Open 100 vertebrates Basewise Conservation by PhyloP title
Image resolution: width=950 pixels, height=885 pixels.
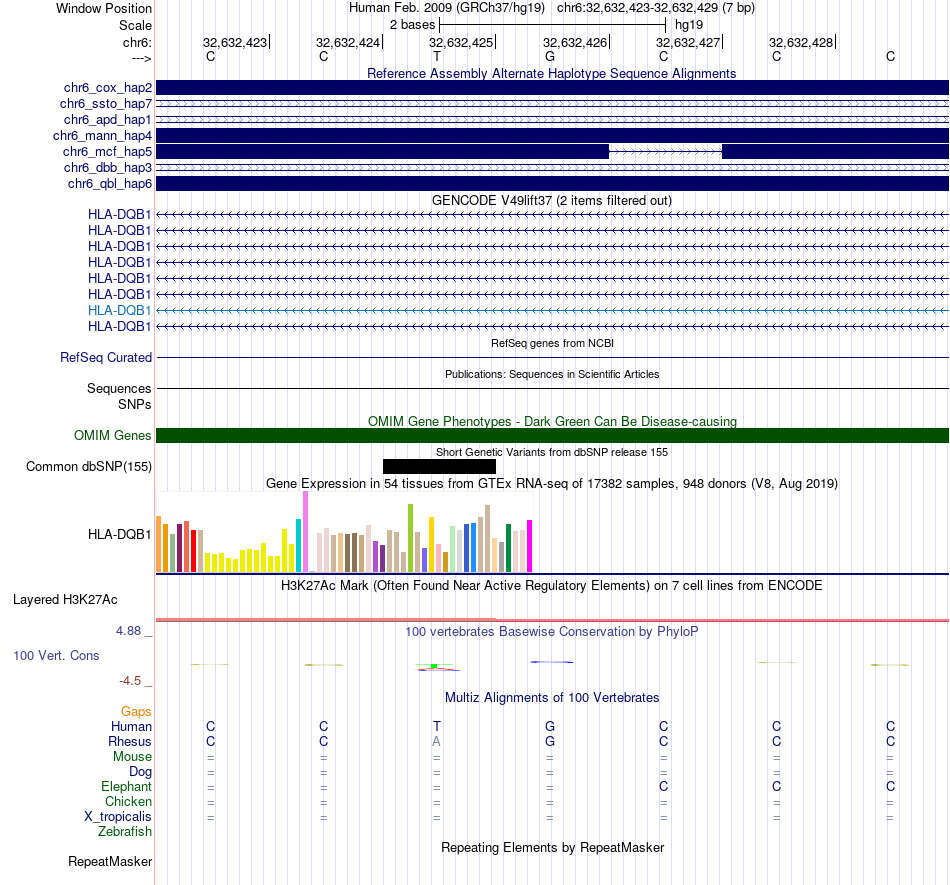point(552,631)
